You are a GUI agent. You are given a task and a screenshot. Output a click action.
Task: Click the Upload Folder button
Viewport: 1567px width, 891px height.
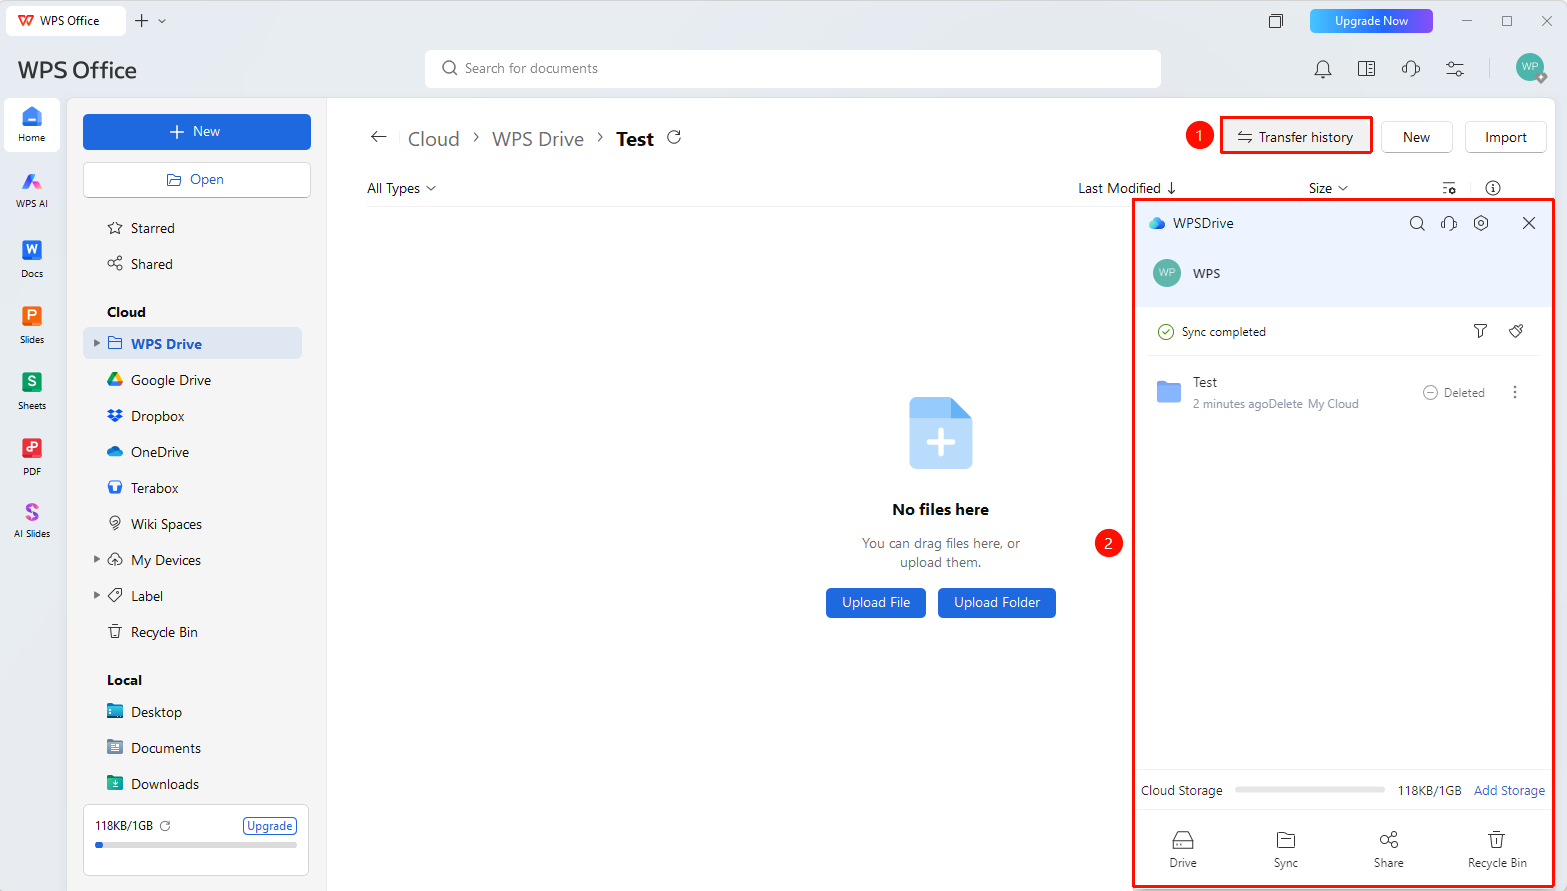pyautogui.click(x=997, y=602)
